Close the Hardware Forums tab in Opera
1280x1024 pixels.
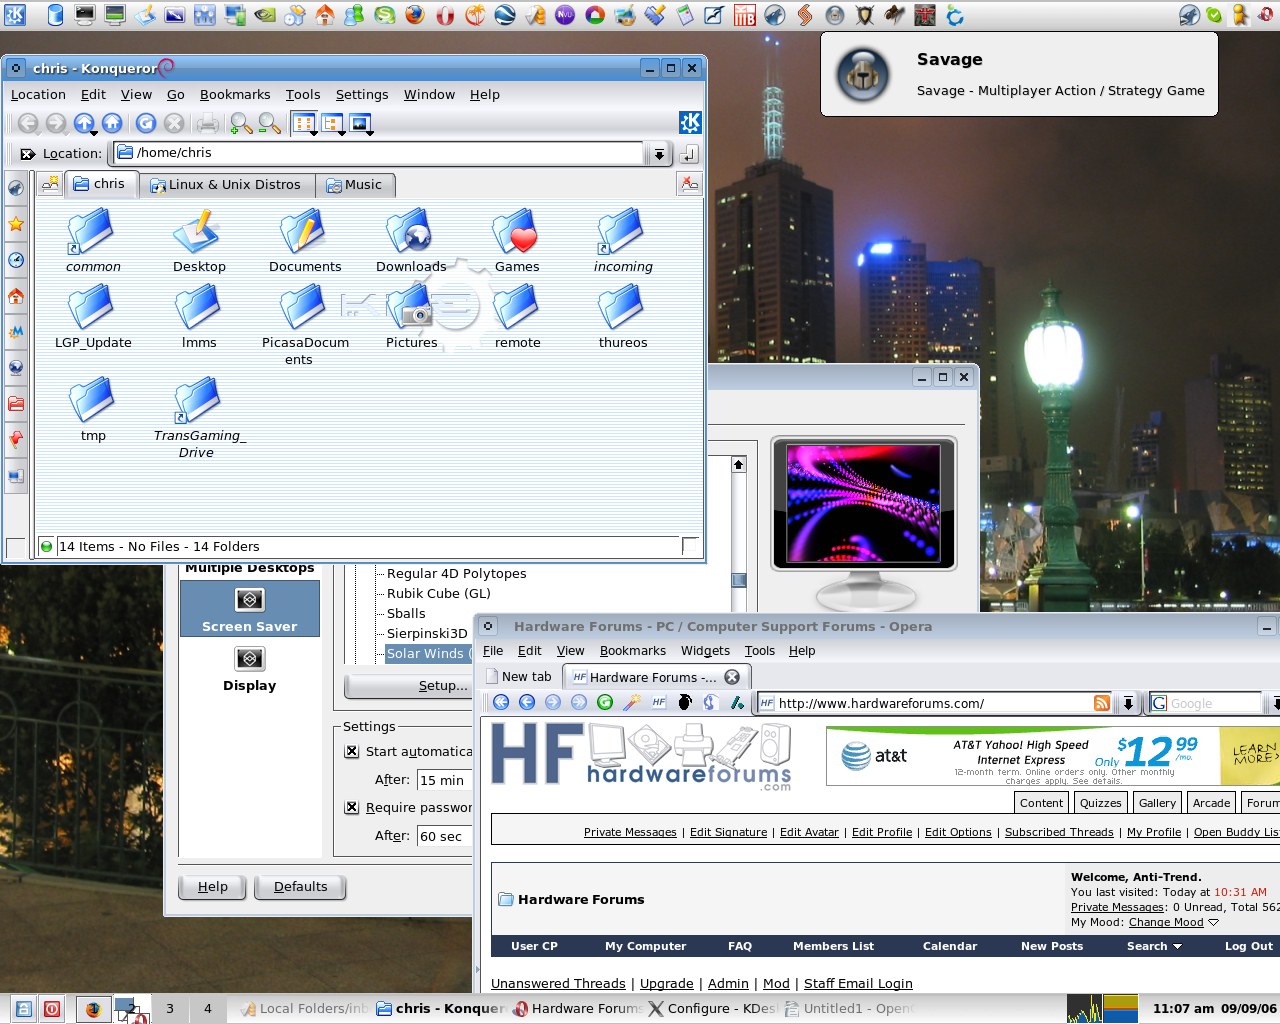732,677
